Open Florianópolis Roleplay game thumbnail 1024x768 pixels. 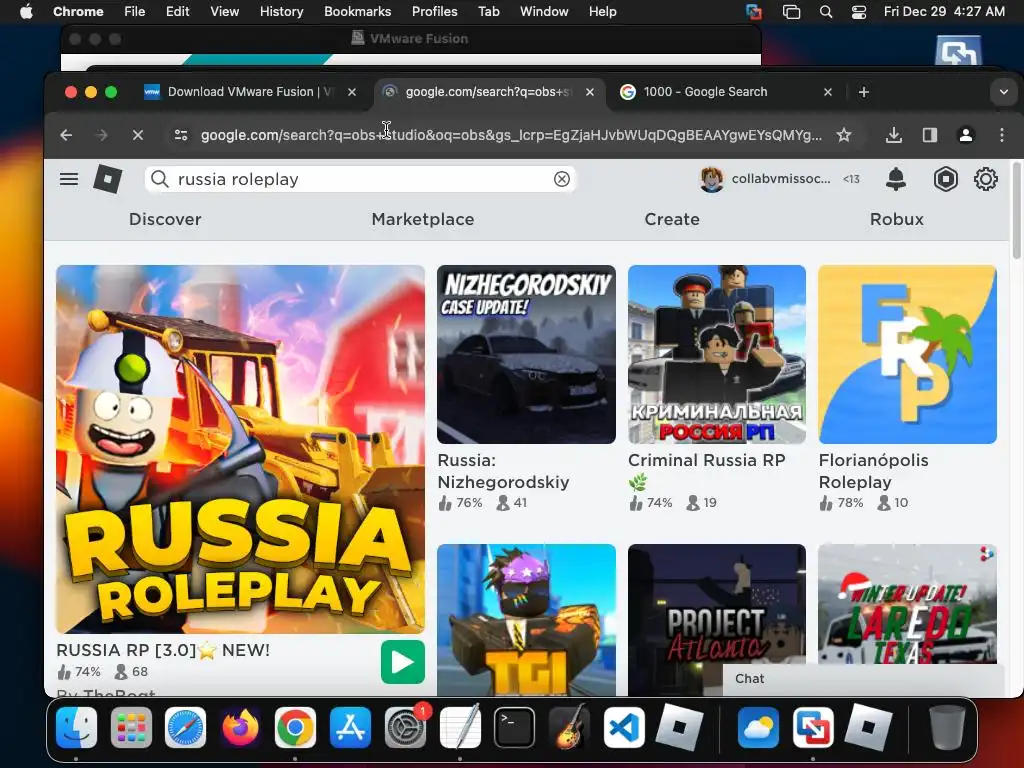907,355
